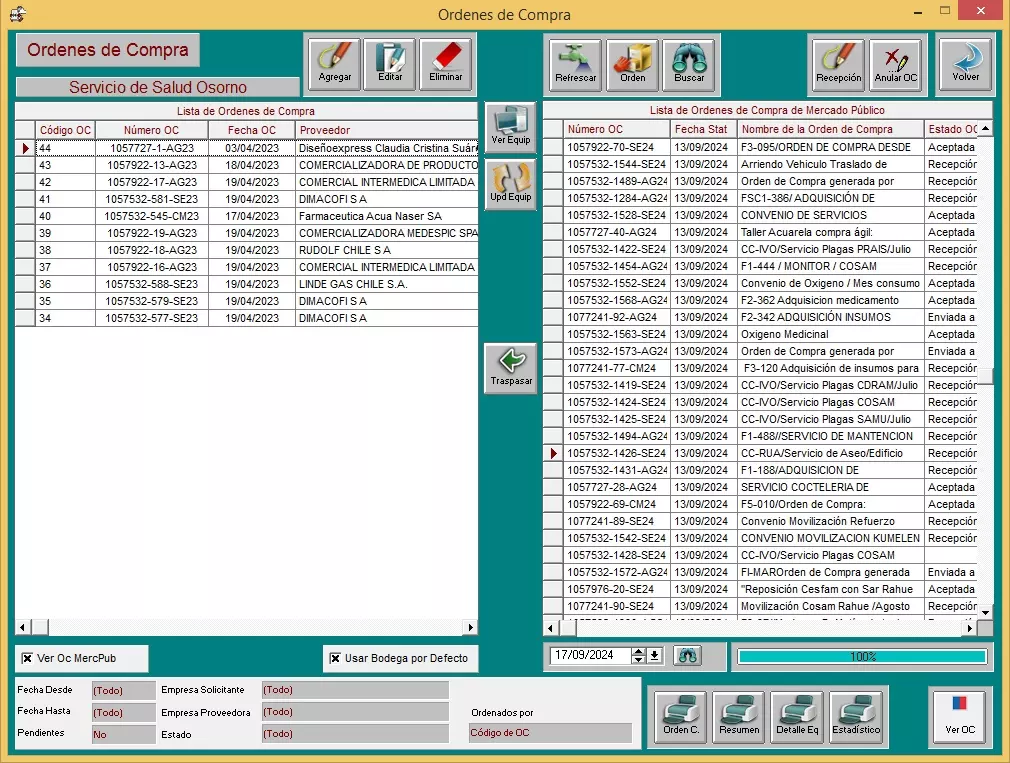Viewport: 1010px width, 763px height.
Task: Open the Fecha Desde dropdown
Action: 120,689
